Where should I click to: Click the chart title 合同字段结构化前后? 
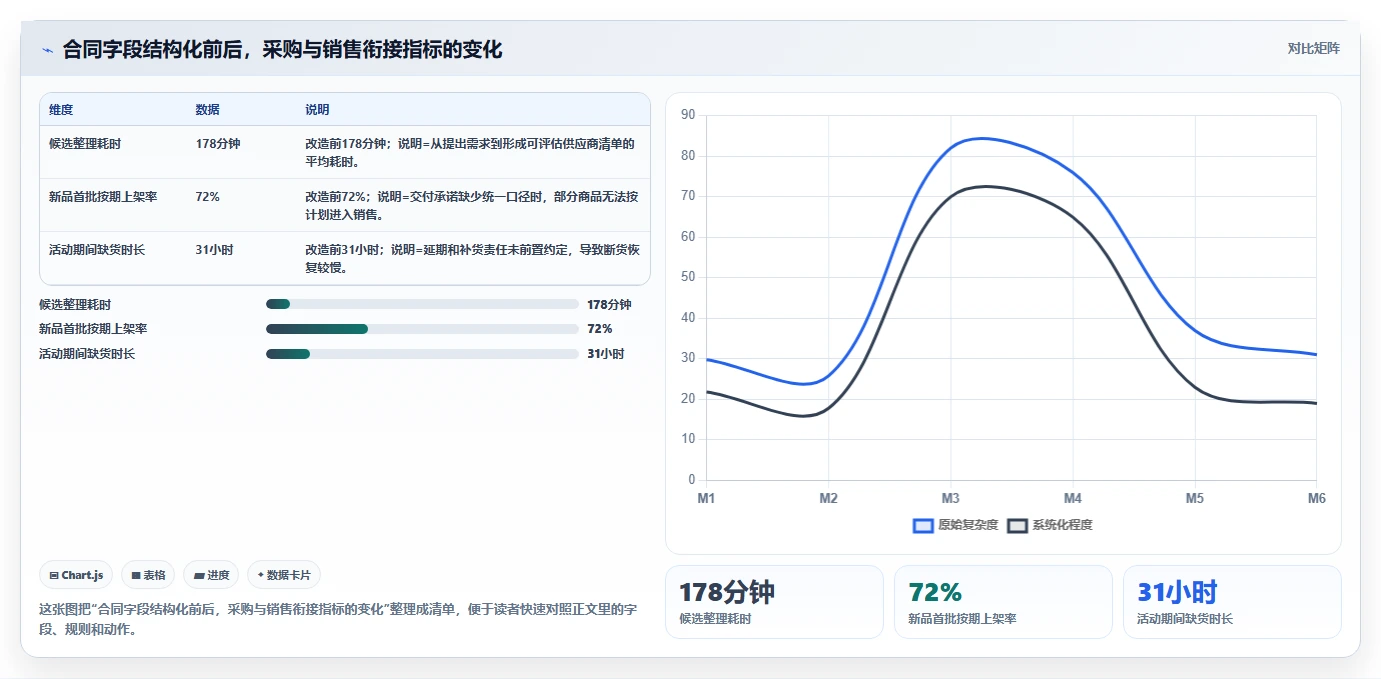[282, 49]
